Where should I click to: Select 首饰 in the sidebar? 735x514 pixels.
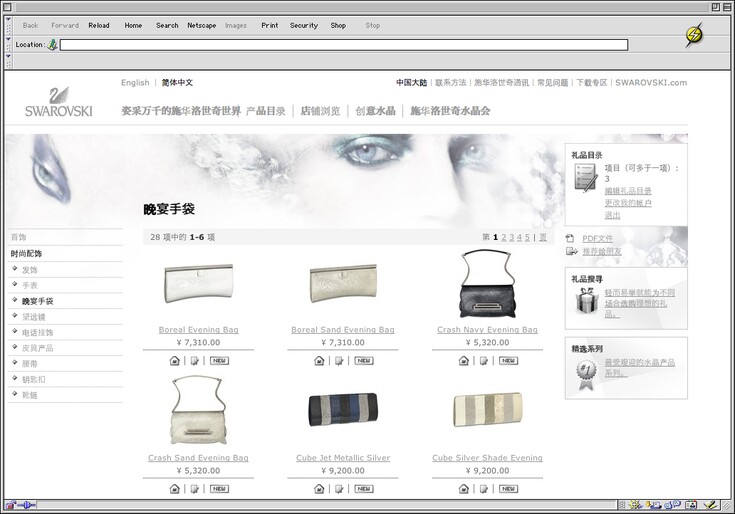point(18,237)
